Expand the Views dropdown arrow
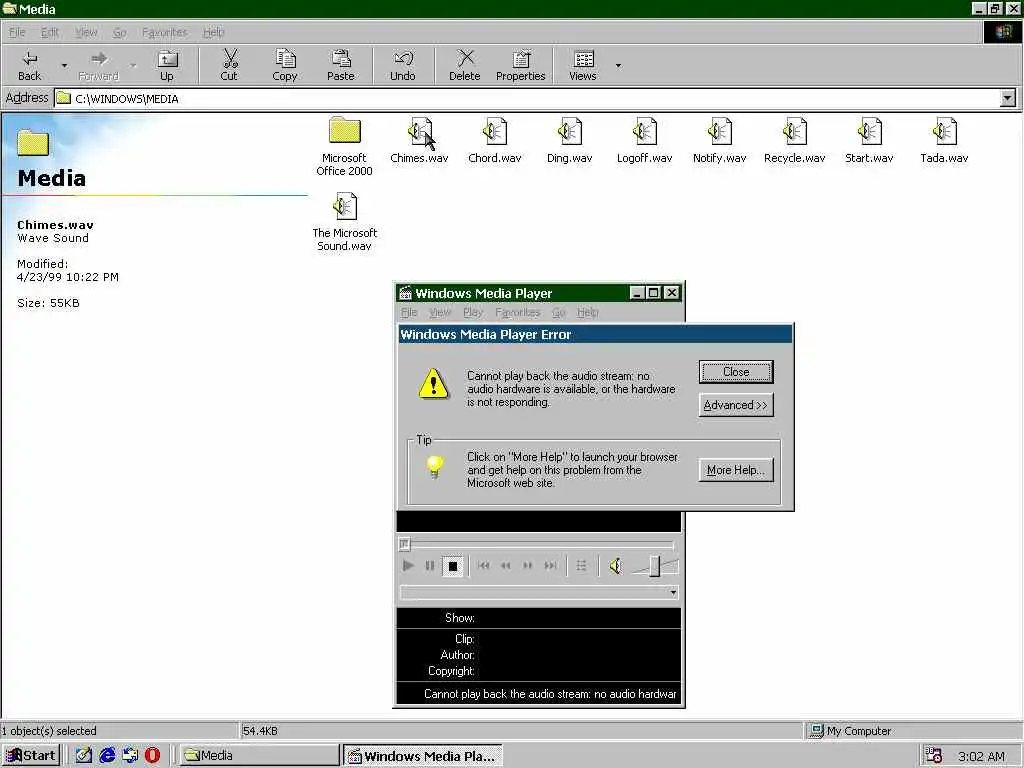The image size is (1024, 768). click(618, 65)
